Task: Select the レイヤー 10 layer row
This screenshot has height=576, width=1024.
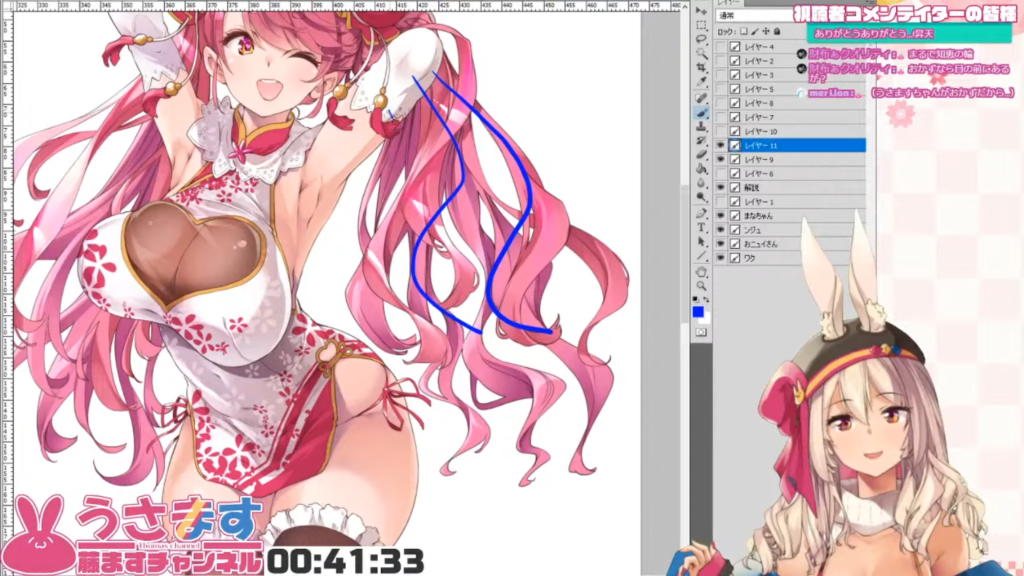Action: click(x=791, y=131)
